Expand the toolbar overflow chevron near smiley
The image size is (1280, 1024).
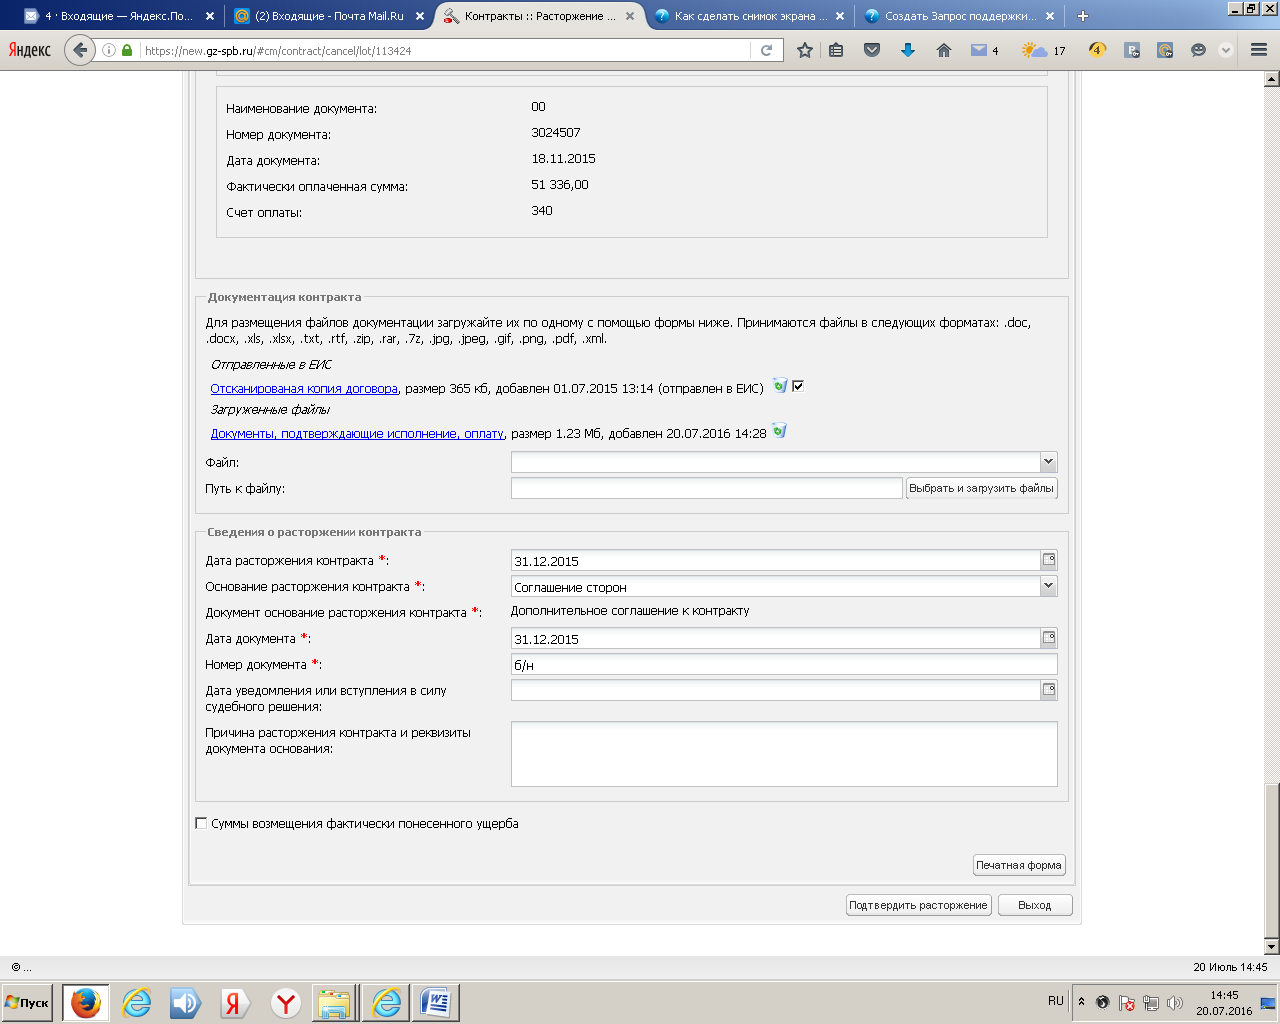(1226, 50)
